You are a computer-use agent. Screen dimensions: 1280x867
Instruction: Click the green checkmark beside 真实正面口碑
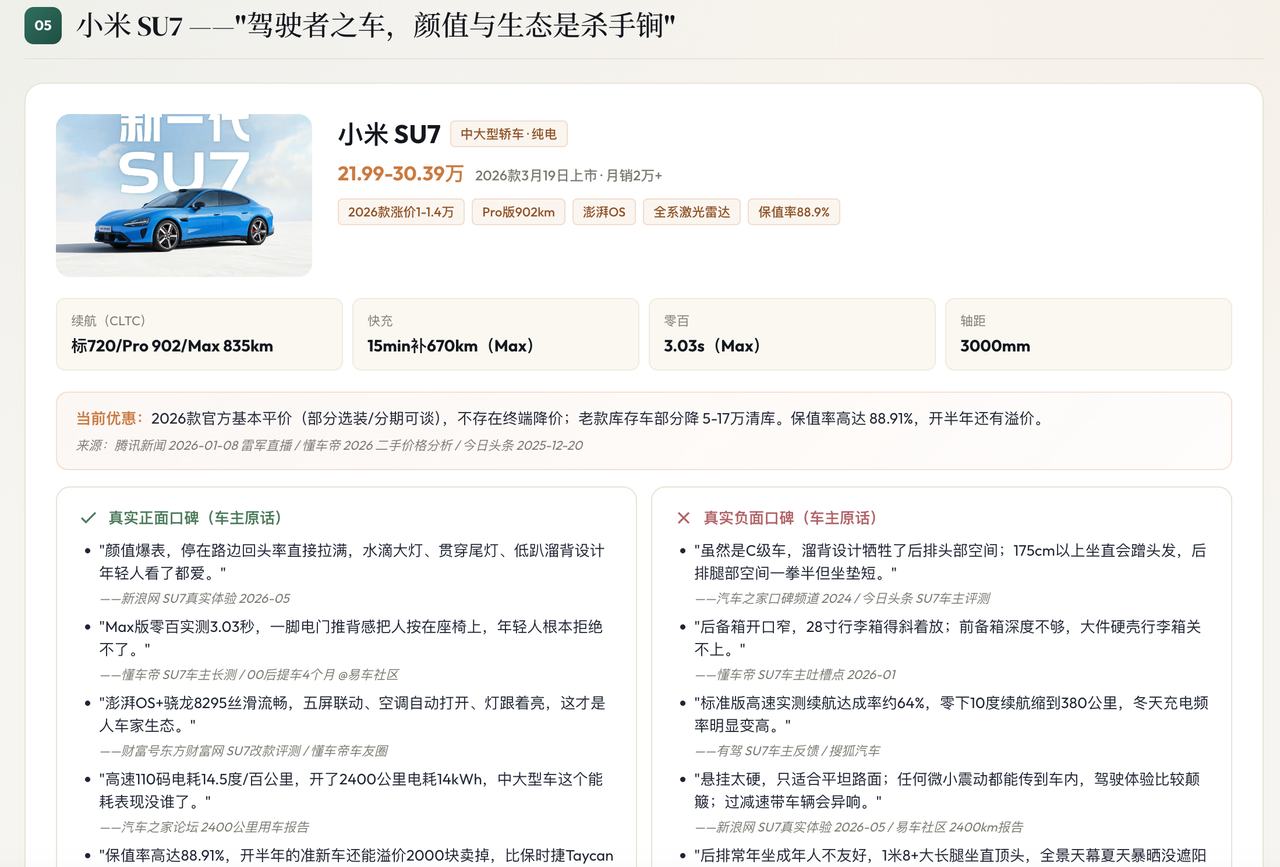88,518
